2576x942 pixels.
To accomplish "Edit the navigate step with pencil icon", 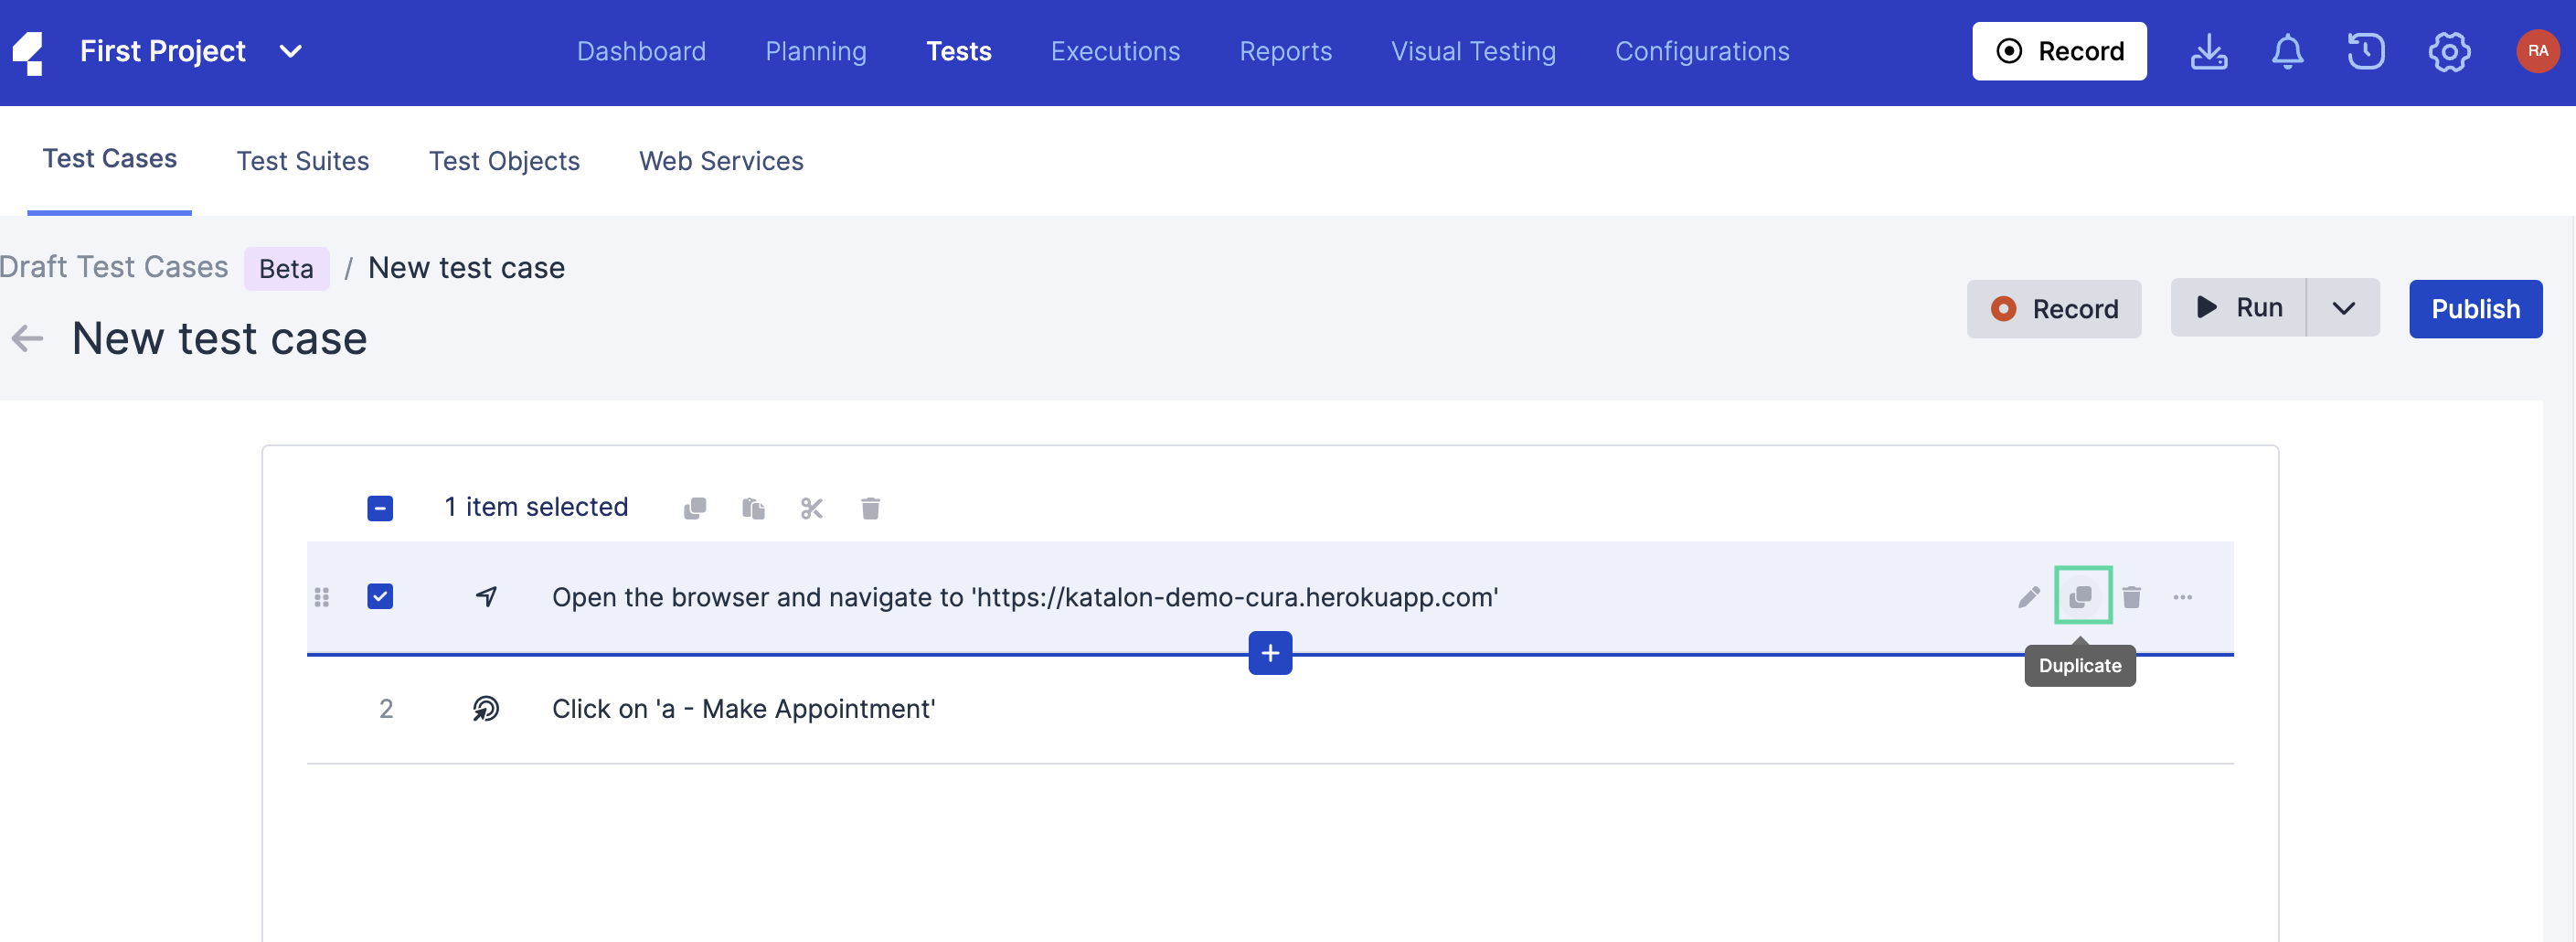I will tap(2028, 597).
